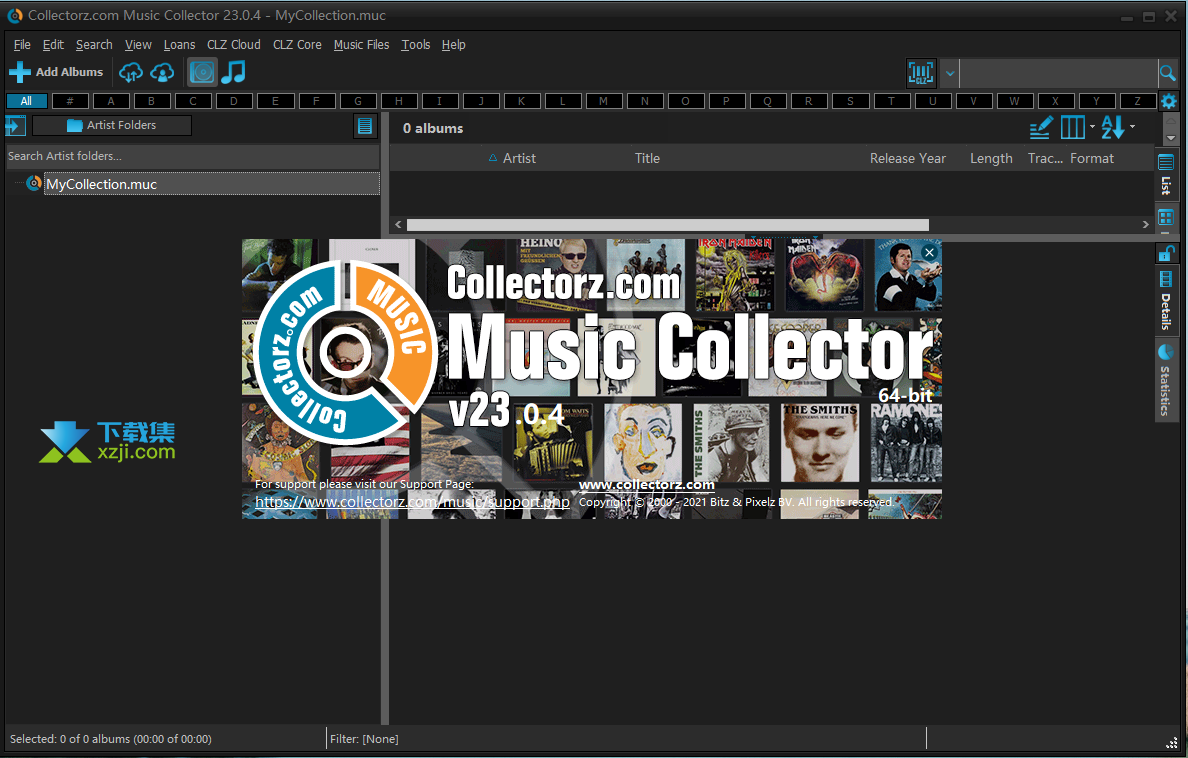1188x758 pixels.
Task: Click the edit list pencil icon
Action: tap(1041, 127)
